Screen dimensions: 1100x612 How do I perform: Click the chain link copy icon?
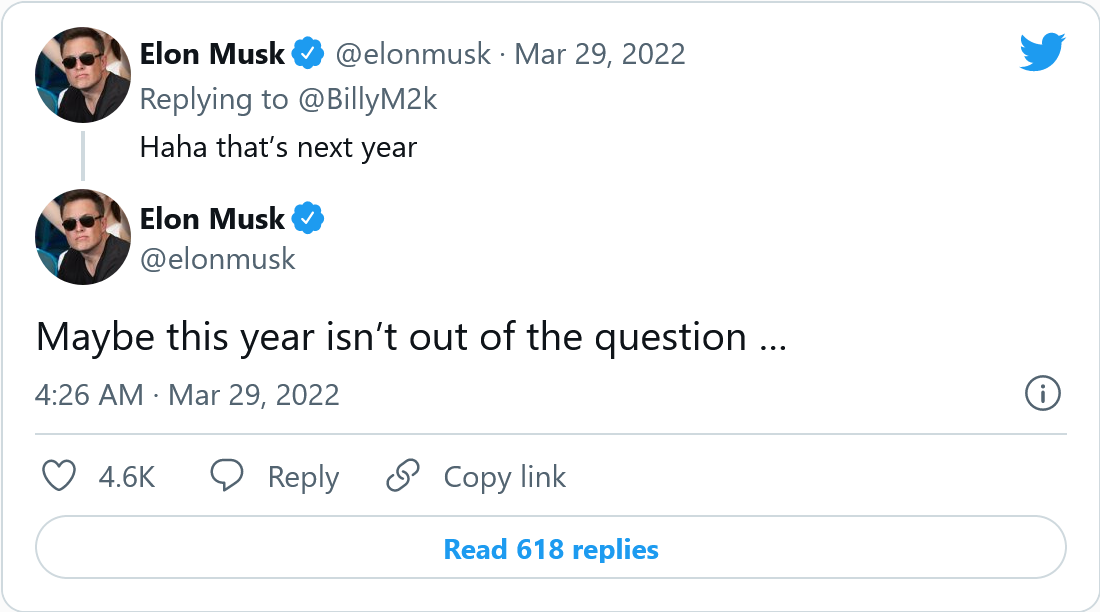[x=402, y=476]
